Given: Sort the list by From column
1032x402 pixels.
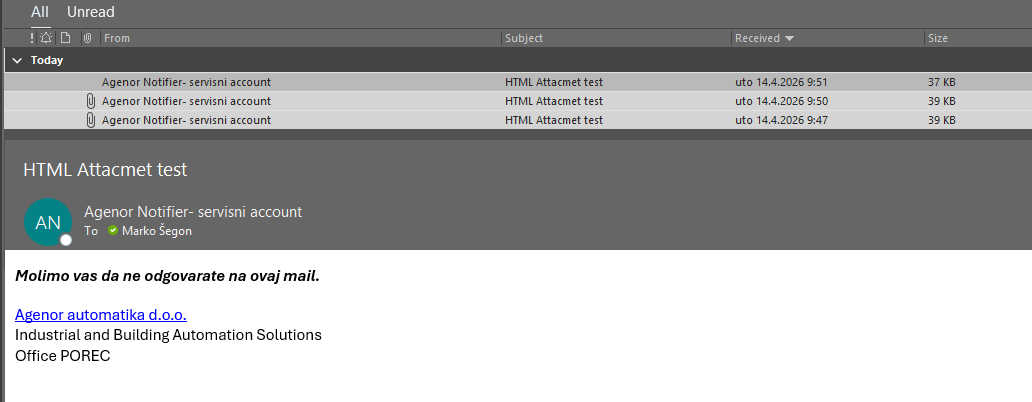Looking at the screenshot, I should pyautogui.click(x=117, y=38).
